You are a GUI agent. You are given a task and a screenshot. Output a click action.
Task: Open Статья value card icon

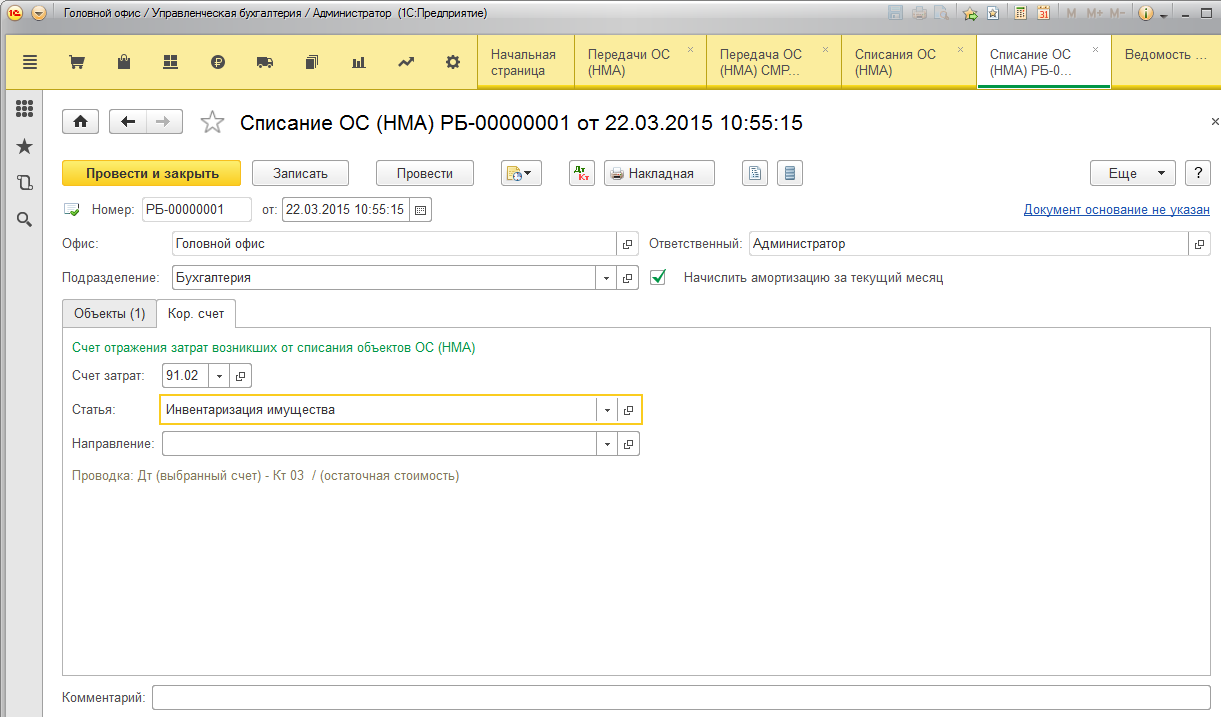click(629, 410)
